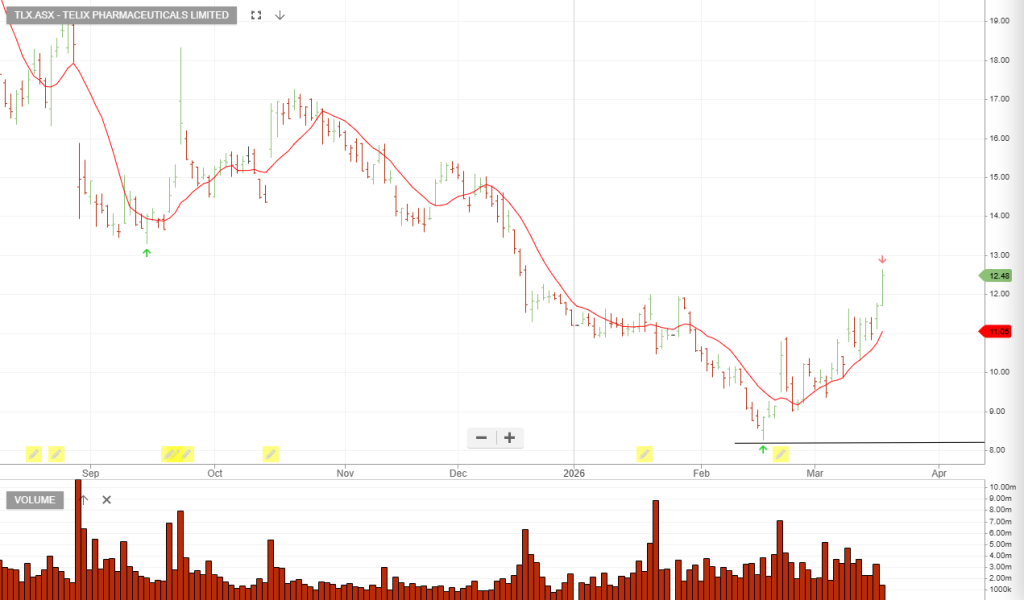Move the Volume panel up with the arrow

coord(84,499)
